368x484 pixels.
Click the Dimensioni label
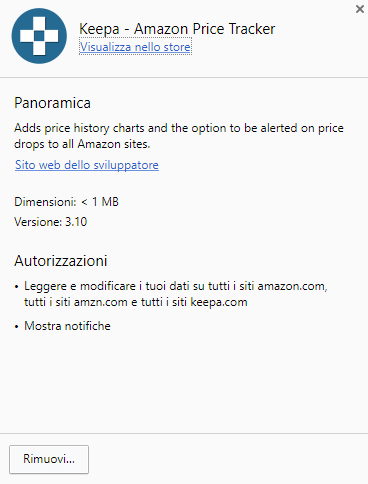point(45,202)
